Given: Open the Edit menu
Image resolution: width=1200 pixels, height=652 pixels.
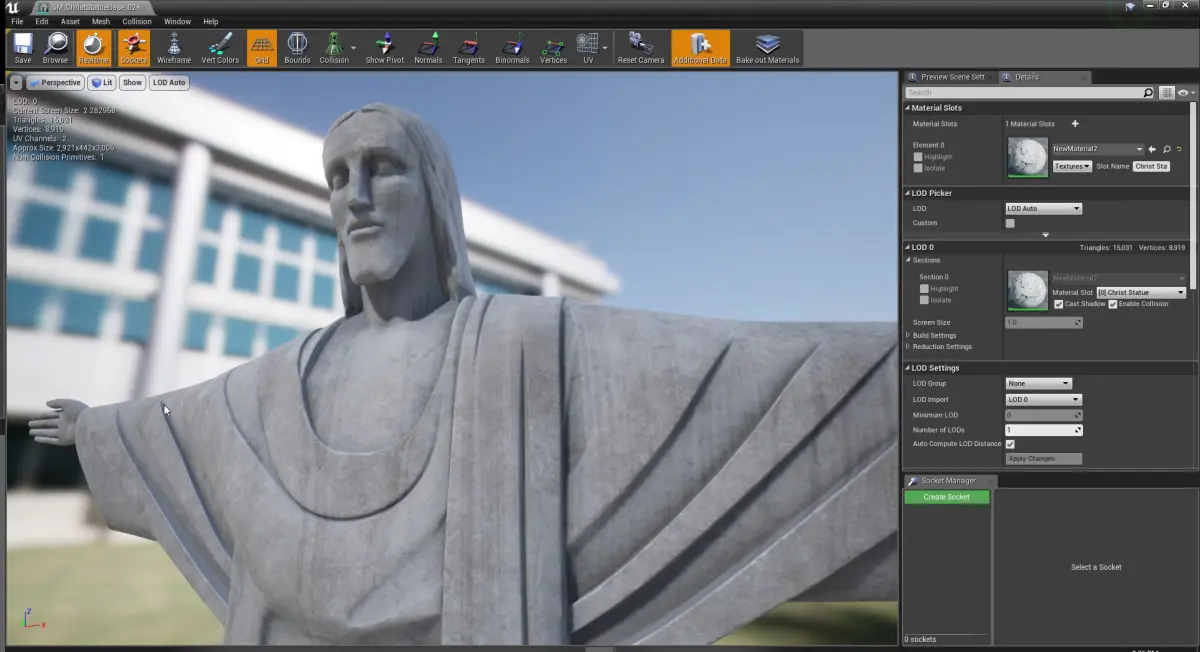Looking at the screenshot, I should coord(42,21).
